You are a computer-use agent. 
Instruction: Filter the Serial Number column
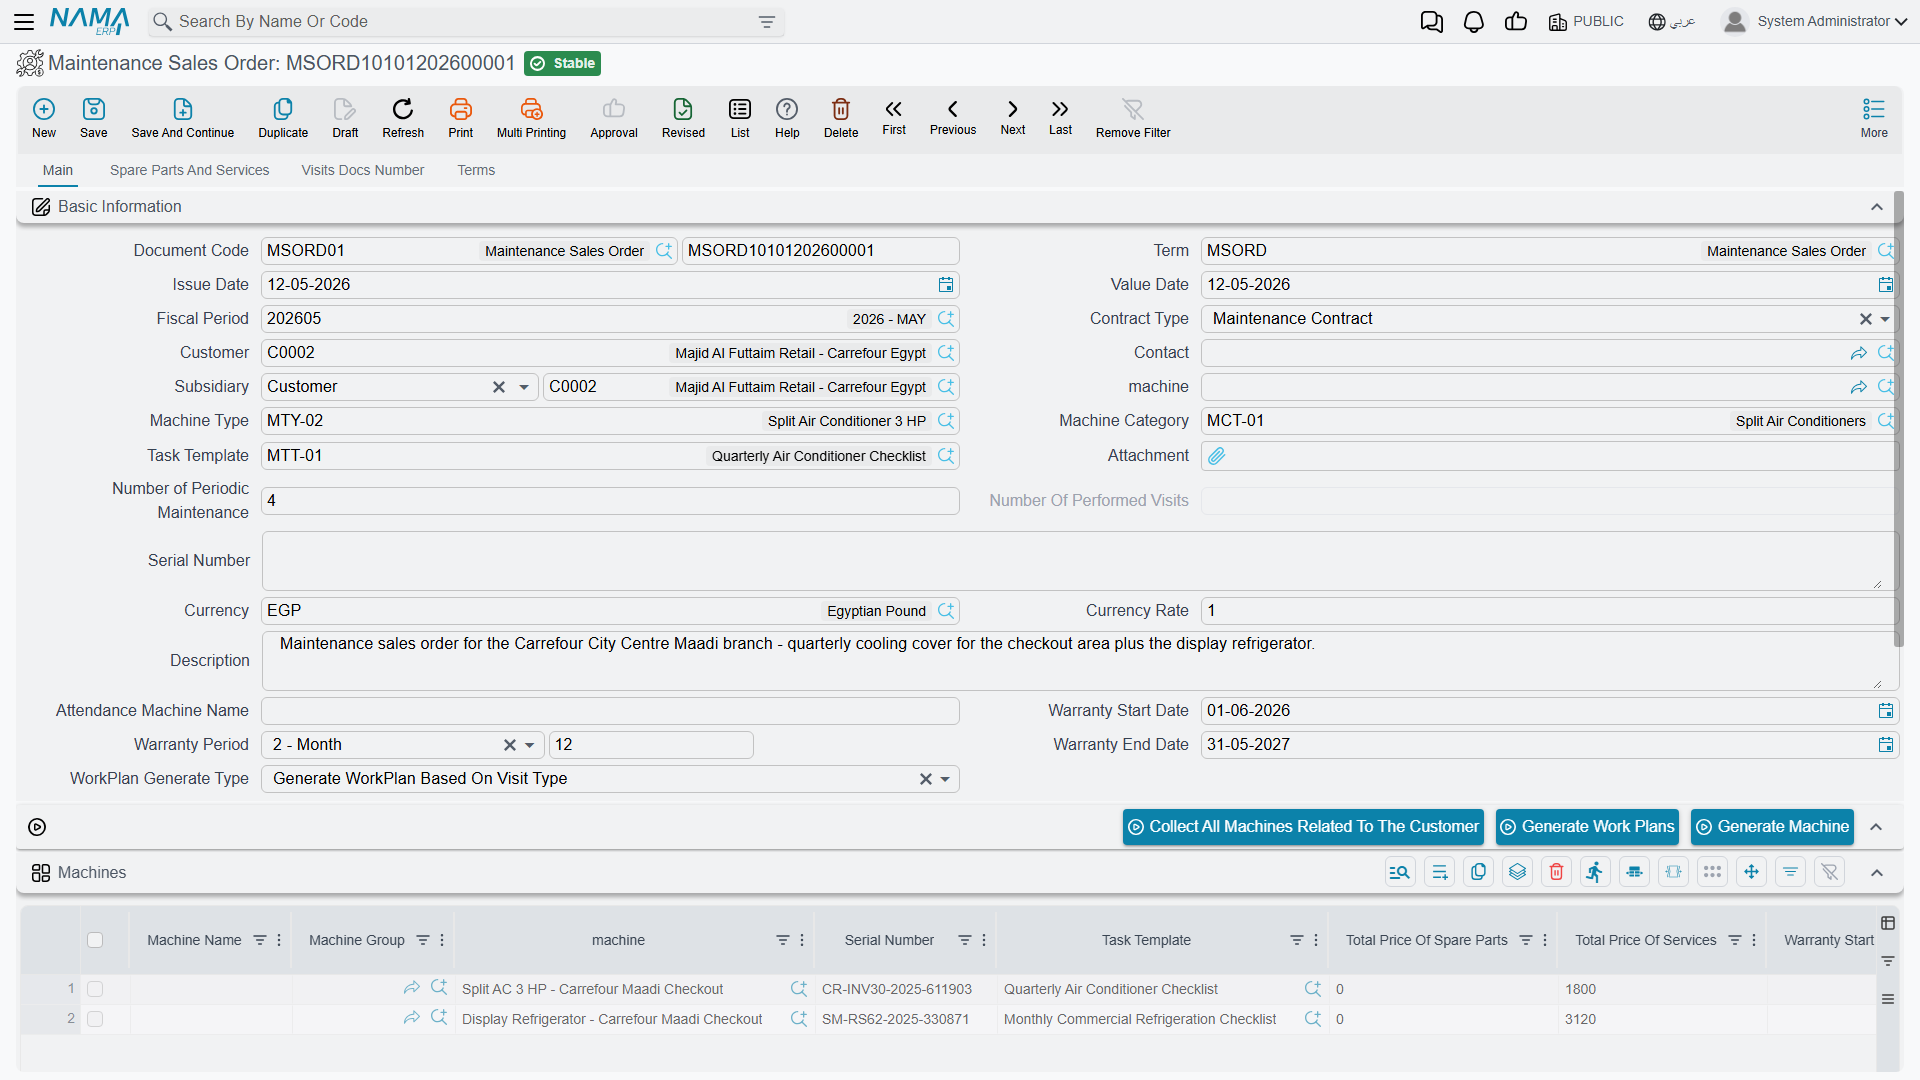[964, 940]
